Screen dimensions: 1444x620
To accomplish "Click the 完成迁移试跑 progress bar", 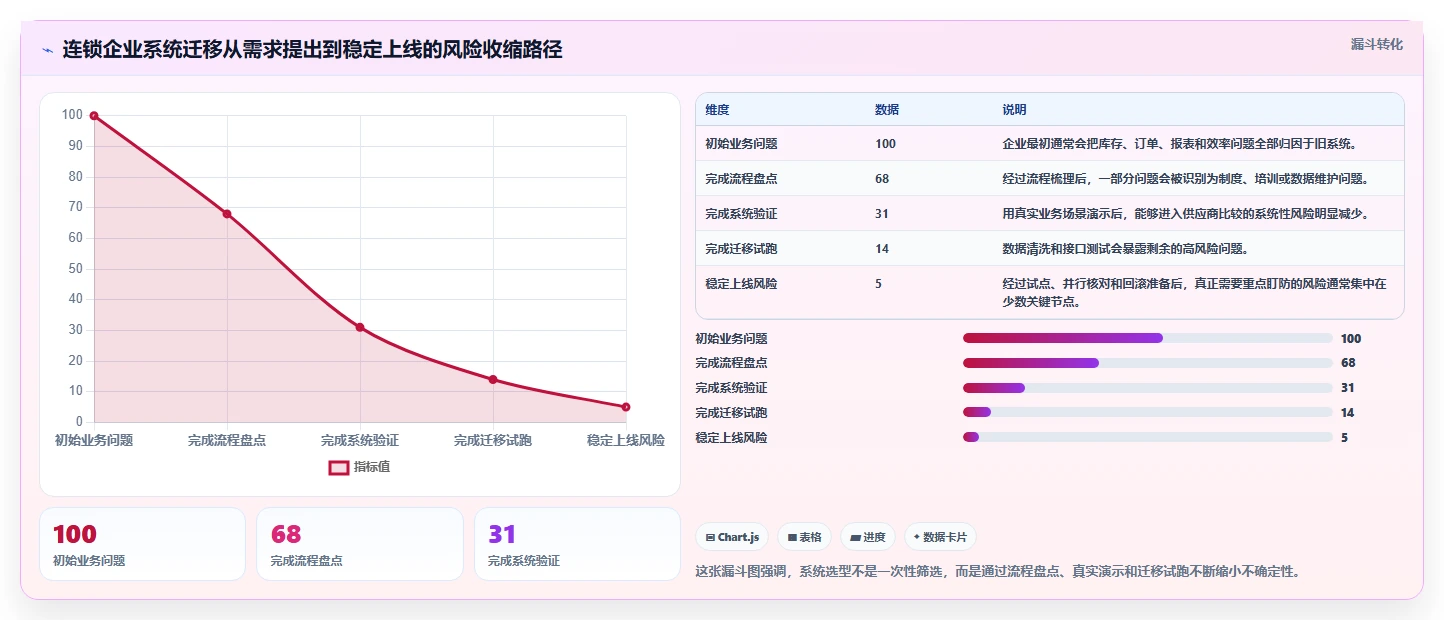I will click(1148, 413).
